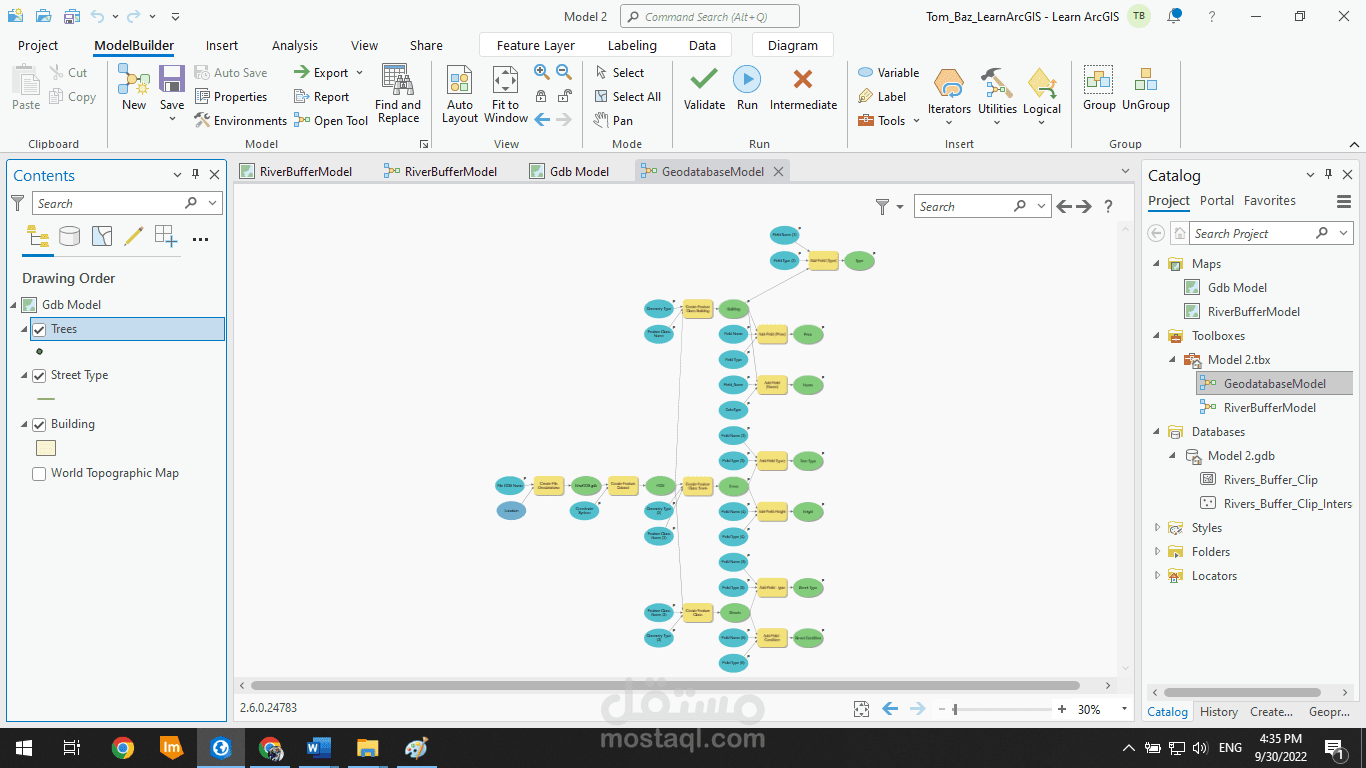Switch to the Analysis ribbon tab
The width and height of the screenshot is (1366, 768).
click(x=295, y=45)
